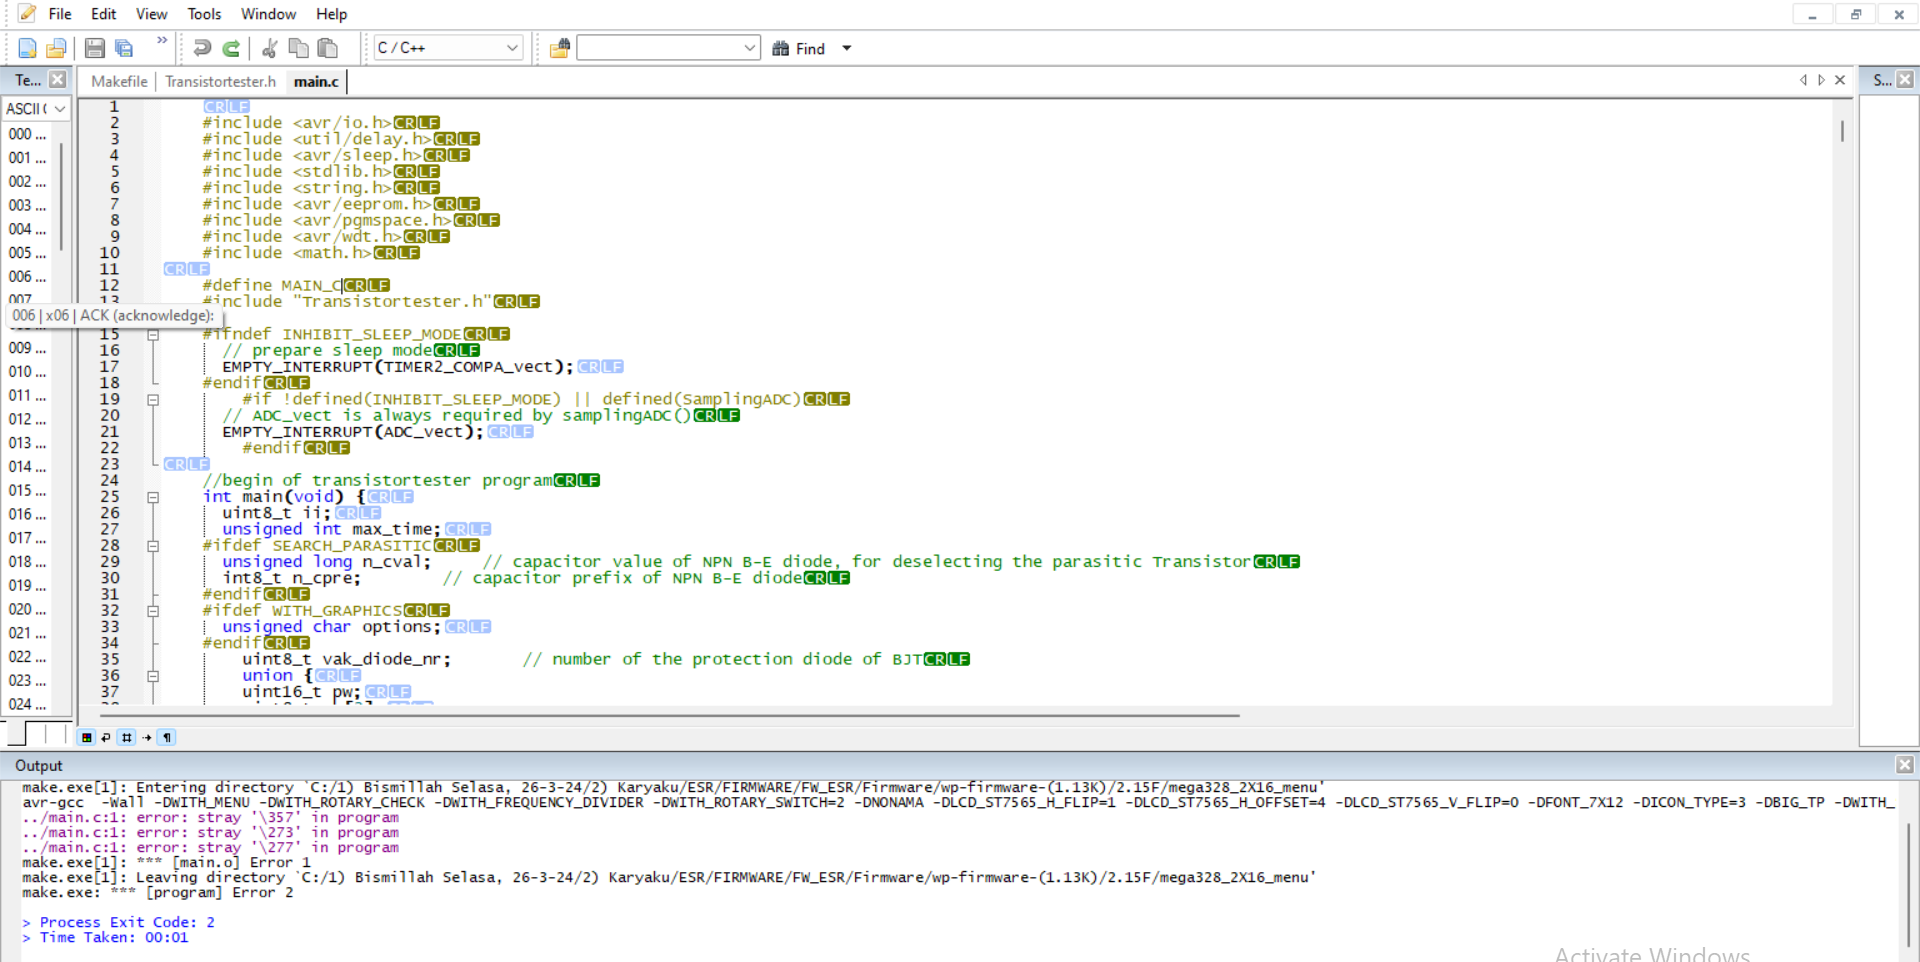Open the find text history dropdown arrow
This screenshot has height=962, width=1920.
pos(750,48)
